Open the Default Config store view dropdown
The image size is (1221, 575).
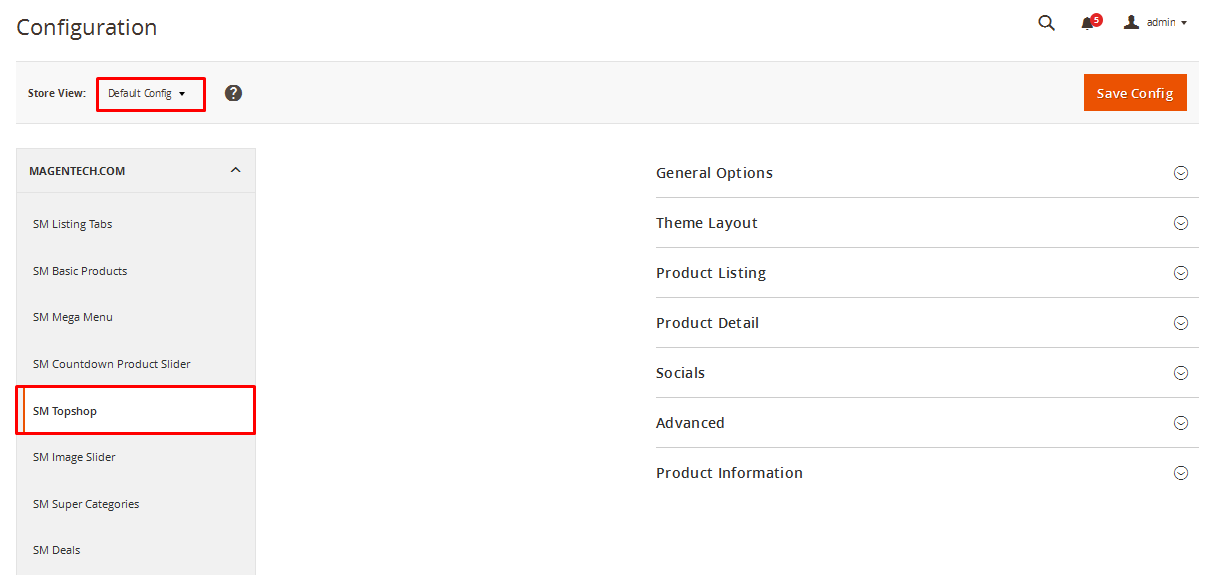click(x=150, y=94)
